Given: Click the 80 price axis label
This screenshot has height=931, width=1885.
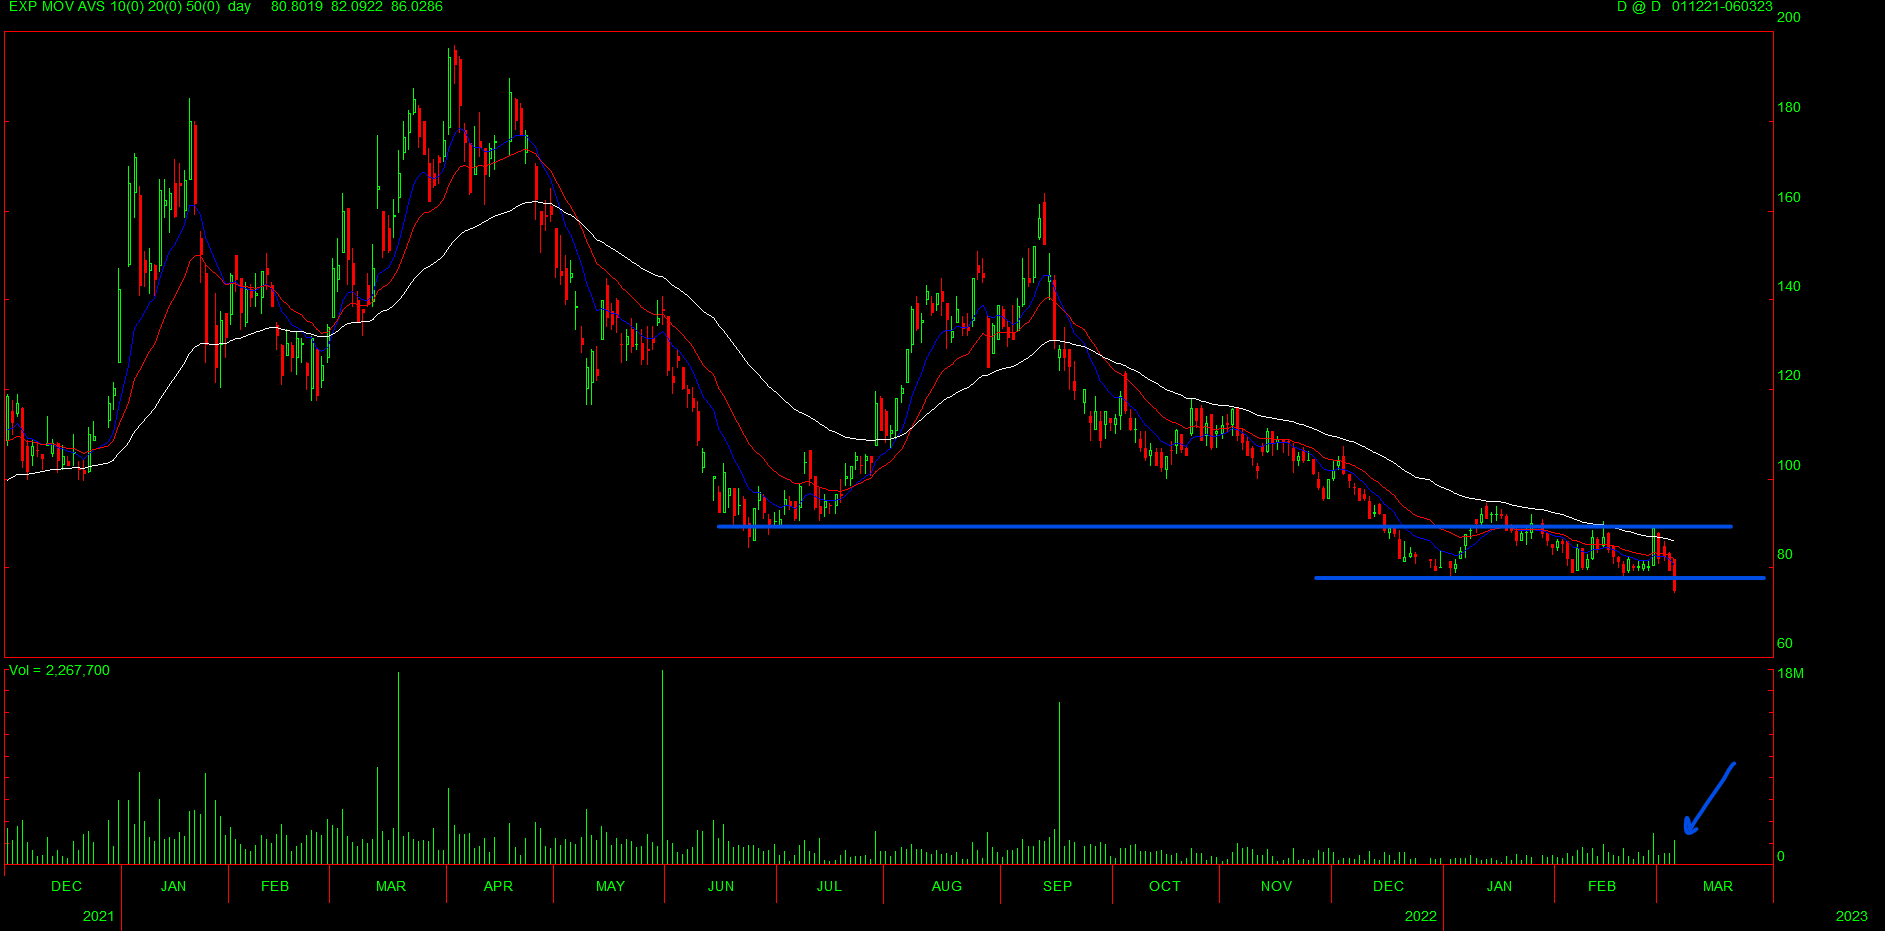Looking at the screenshot, I should [1785, 554].
